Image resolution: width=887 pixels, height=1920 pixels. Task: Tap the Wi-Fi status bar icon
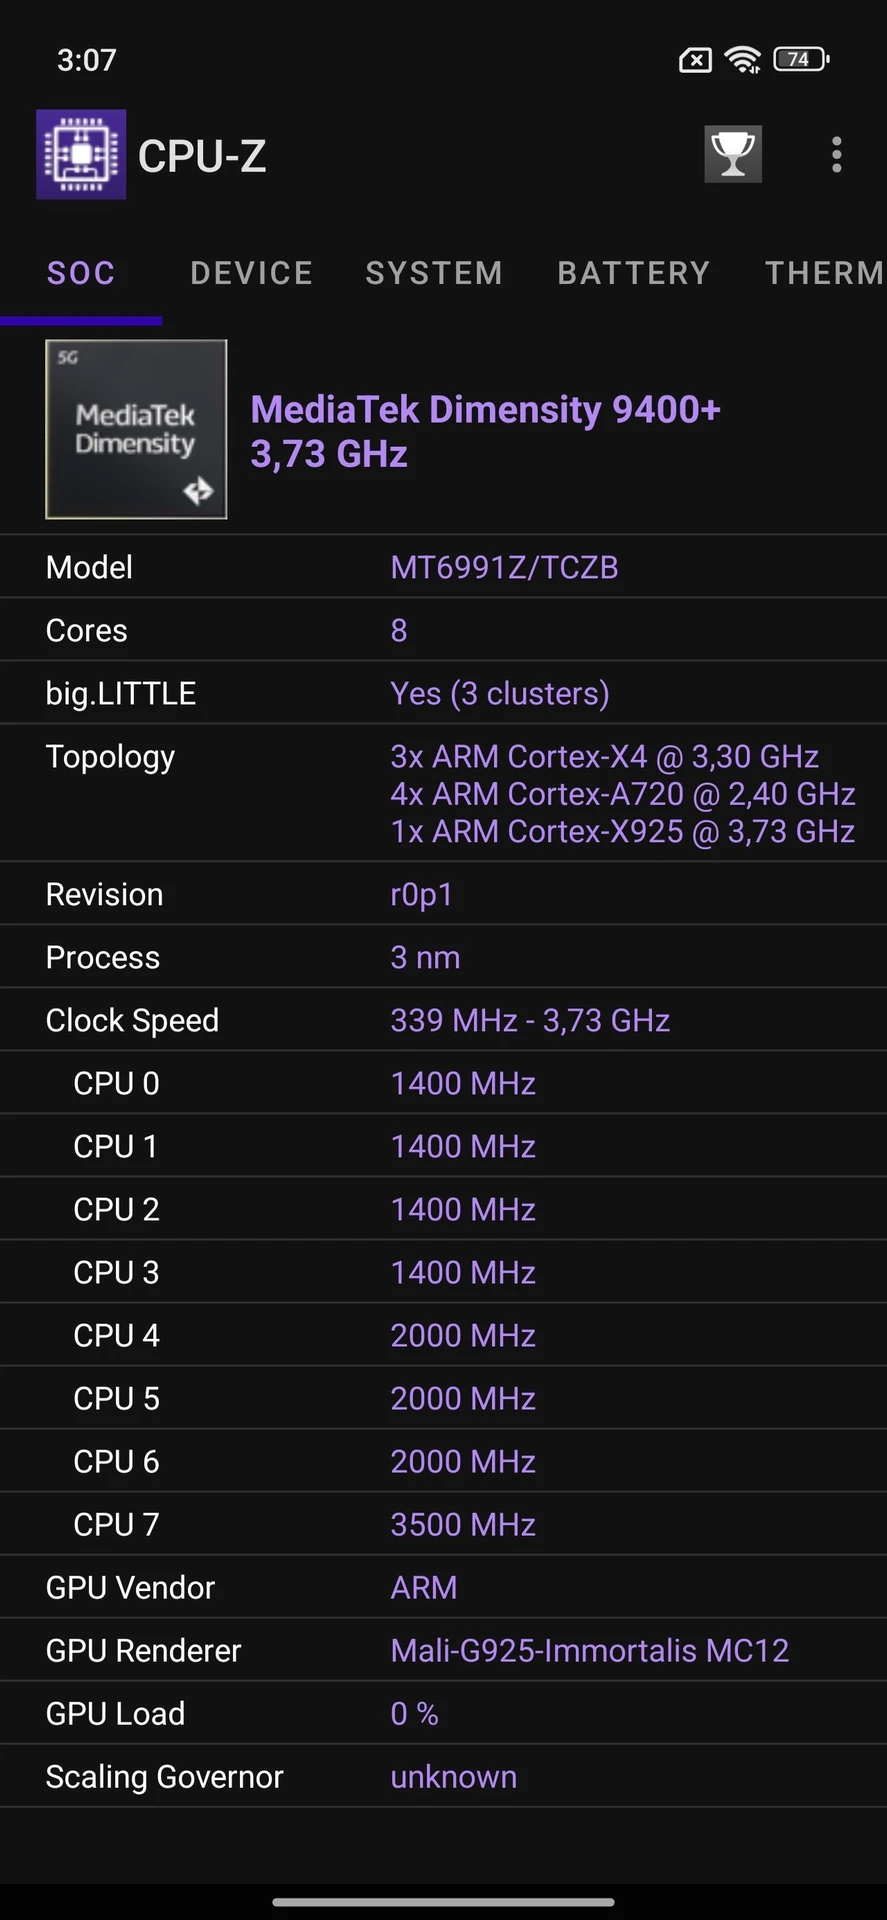click(x=743, y=60)
